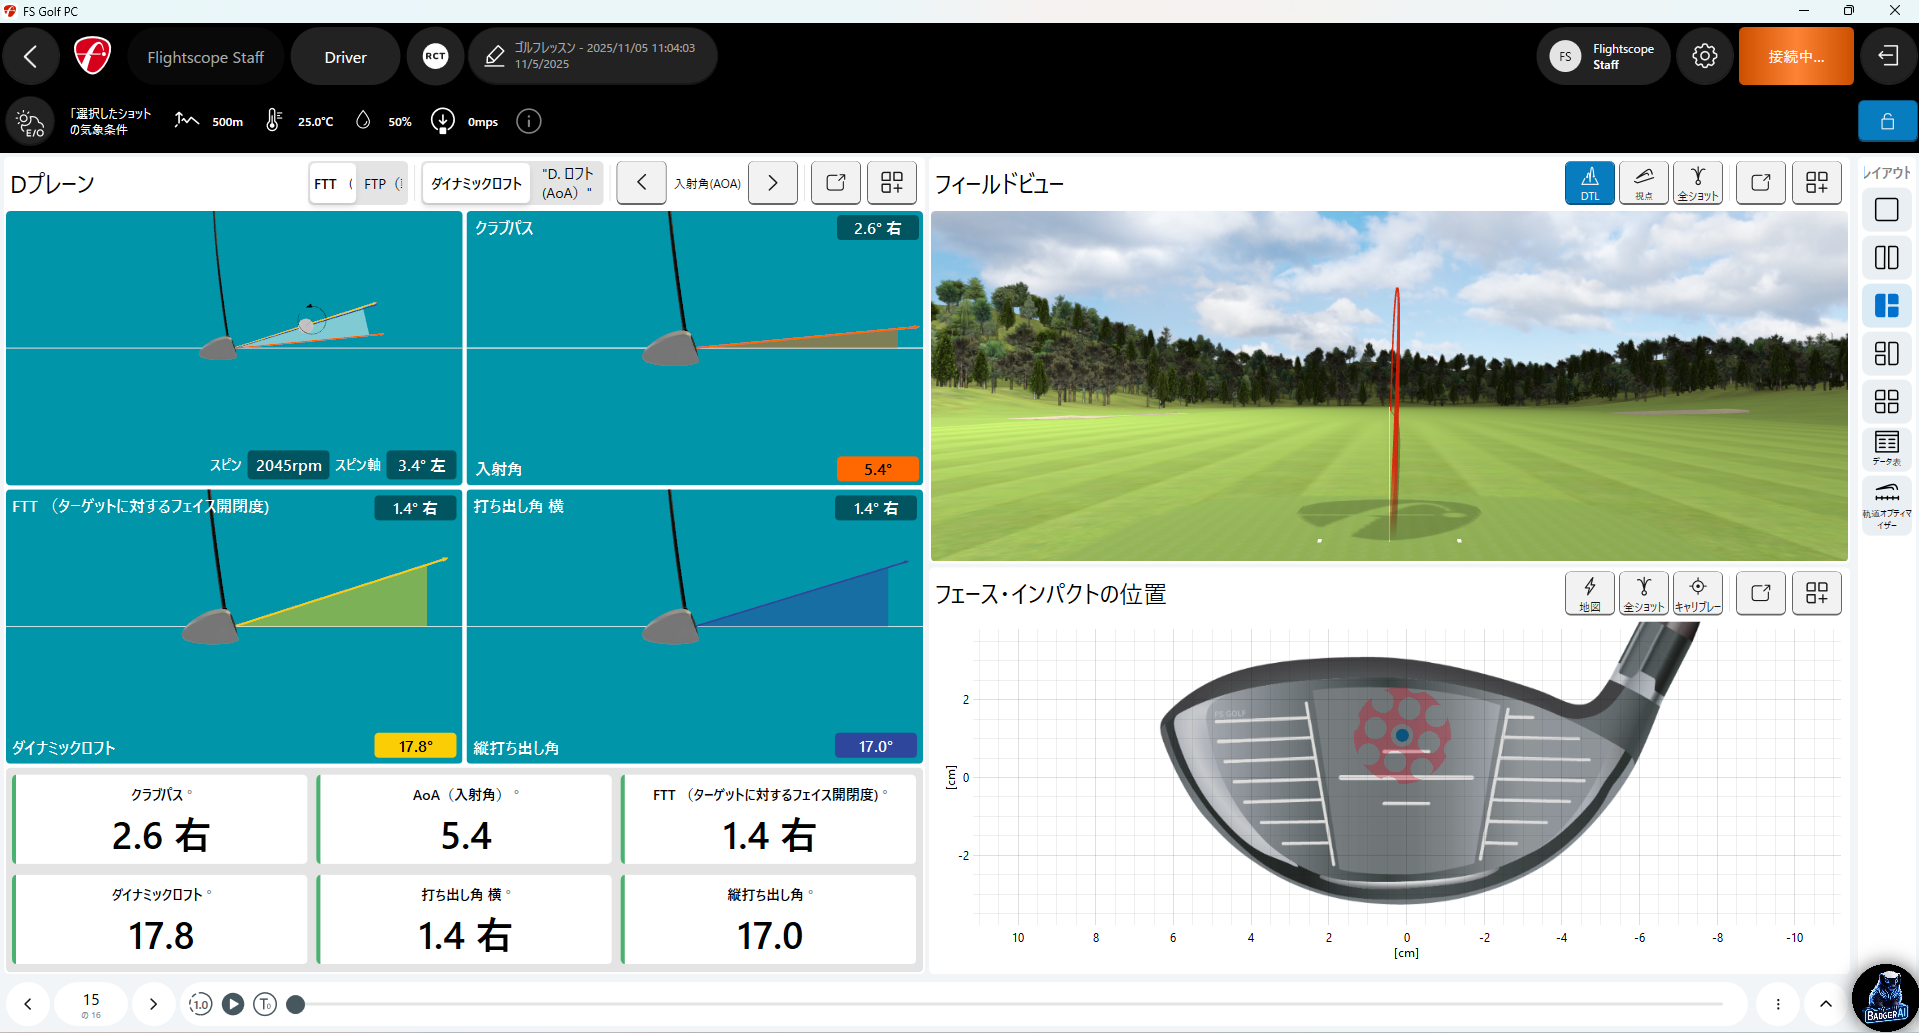Play the shot animation
1919x1033 pixels.
[233, 1004]
